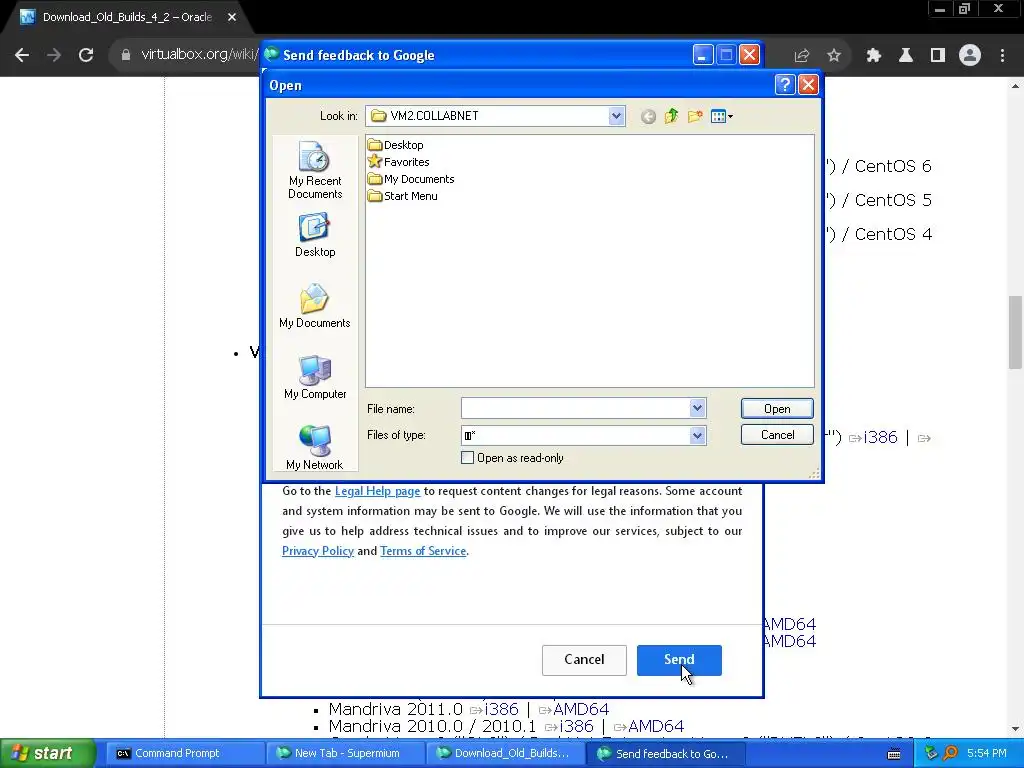Open the View Menu icon dropdown

pyautogui.click(x=722, y=116)
